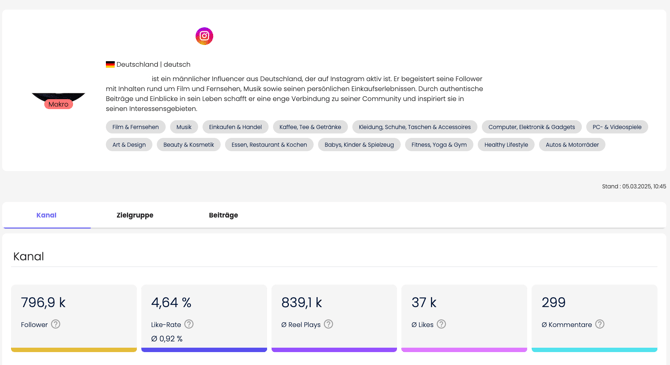
Task: Select the Healthy Lifestyle tag
Action: [506, 144]
